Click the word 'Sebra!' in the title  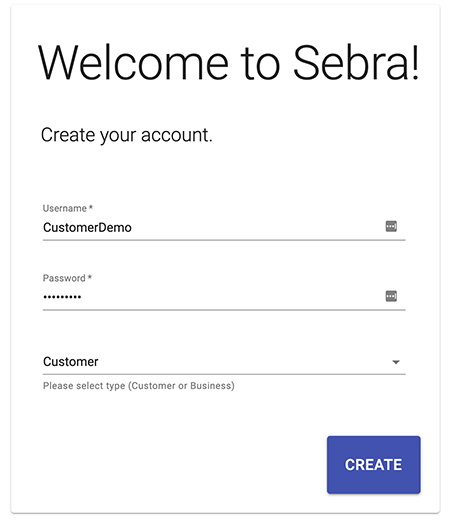point(356,63)
